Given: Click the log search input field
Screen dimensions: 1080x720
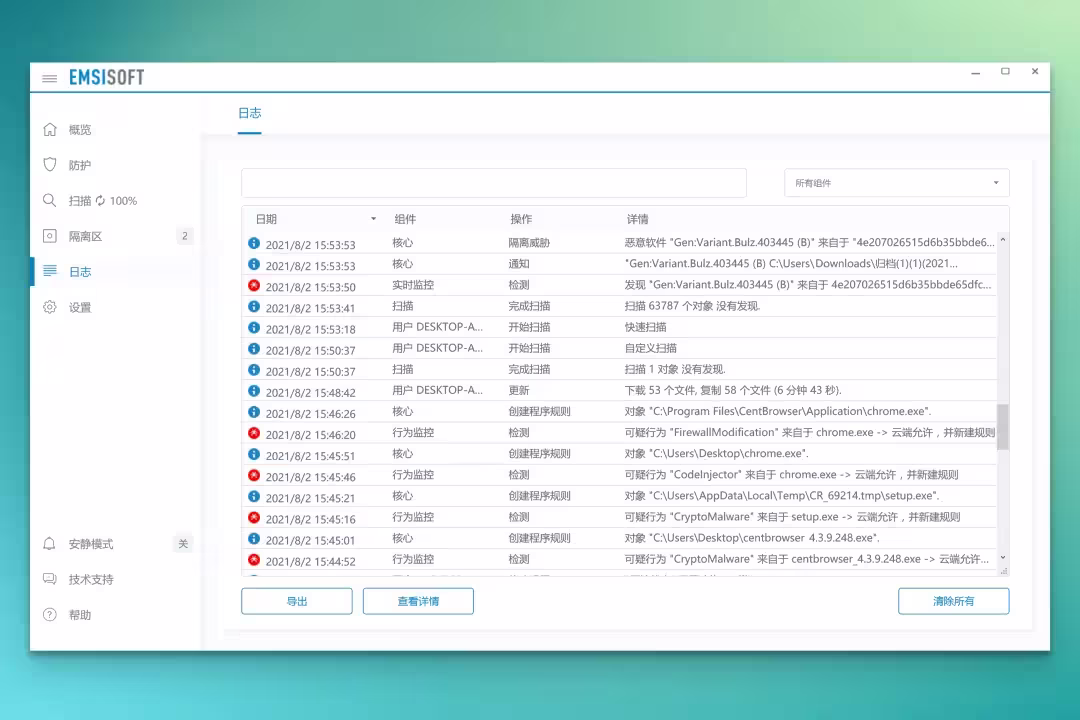Looking at the screenshot, I should [x=494, y=183].
